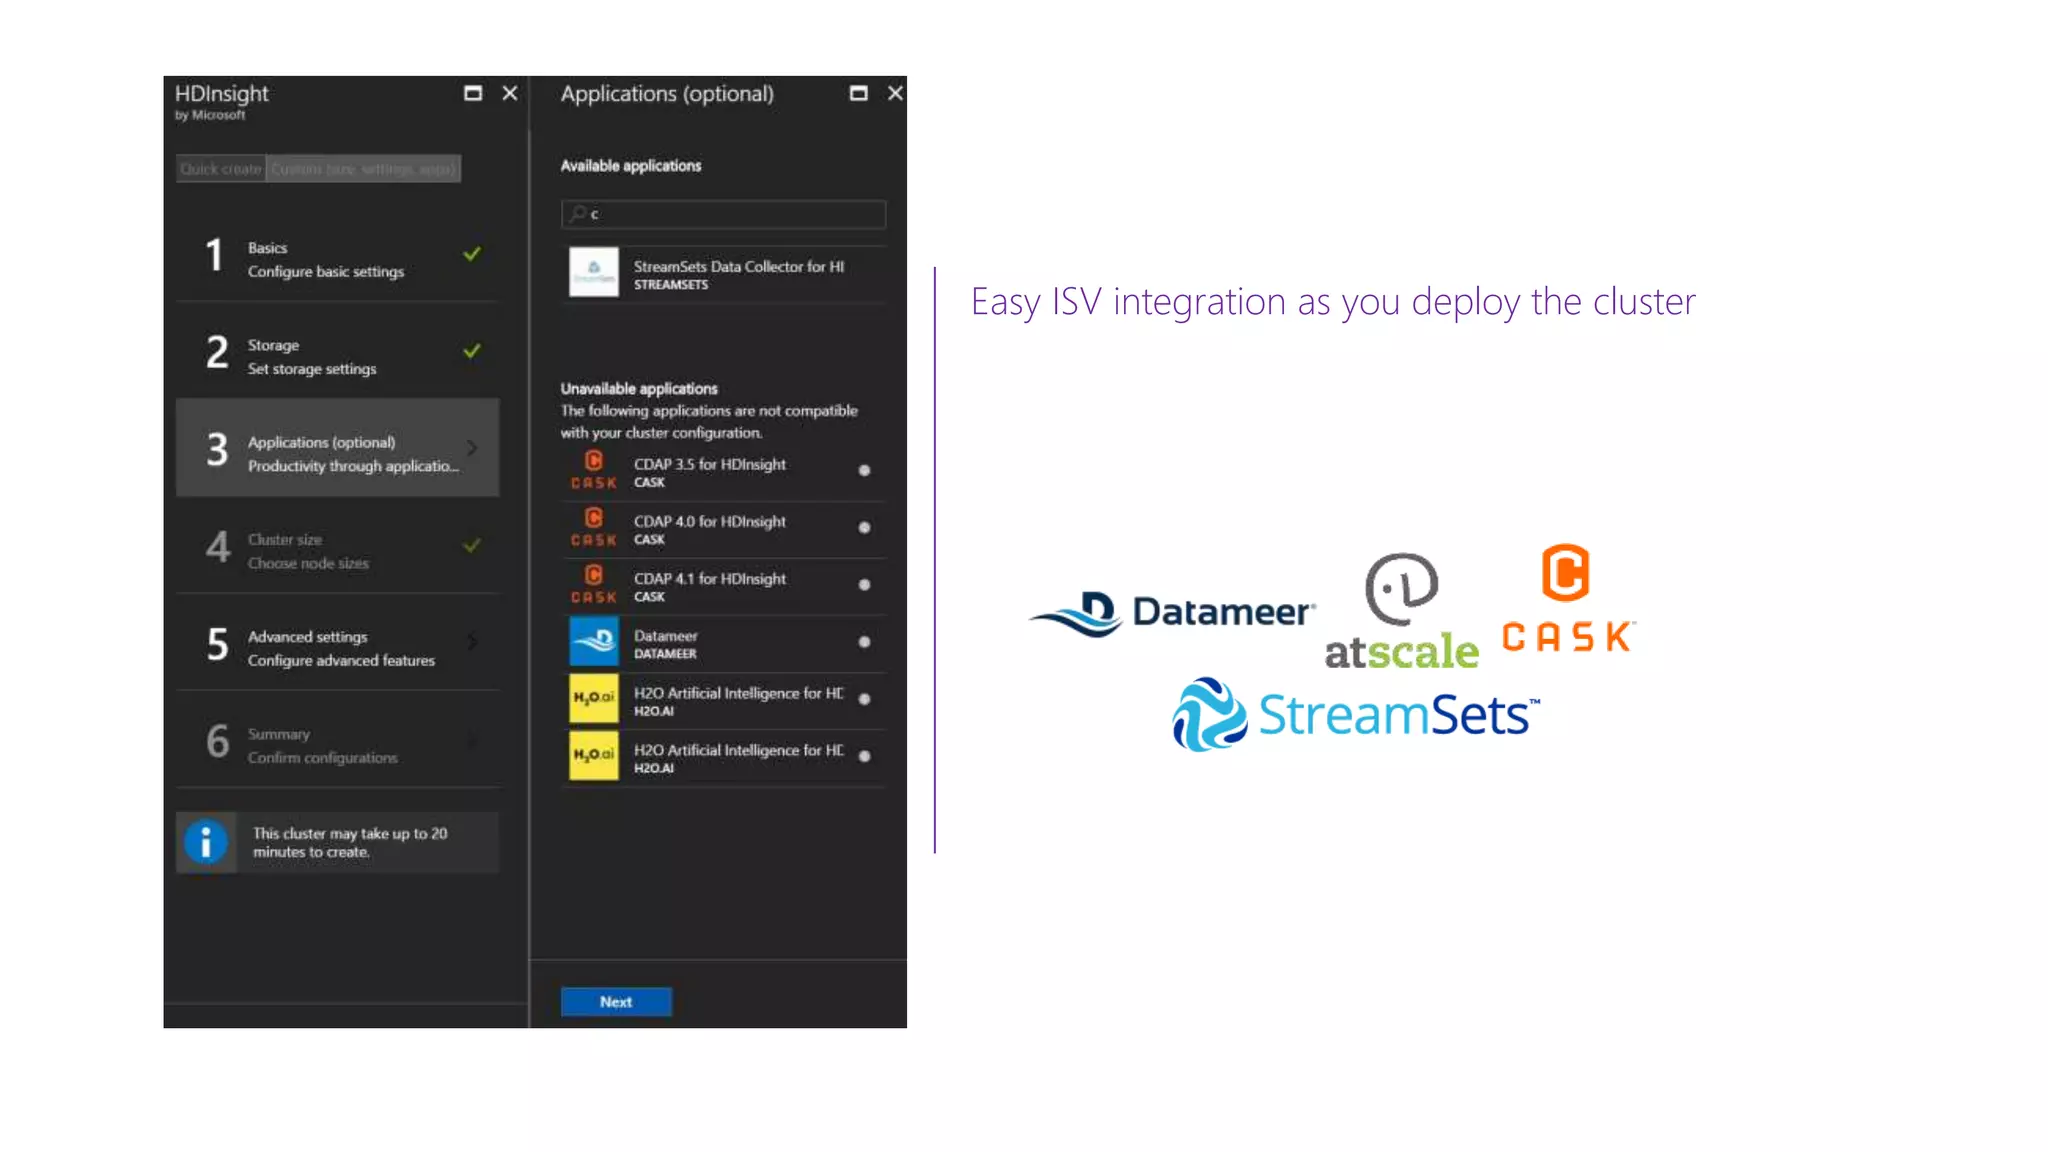The image size is (2048, 1152).
Task: Click the StreamSets Data Collector app icon
Action: [x=594, y=272]
